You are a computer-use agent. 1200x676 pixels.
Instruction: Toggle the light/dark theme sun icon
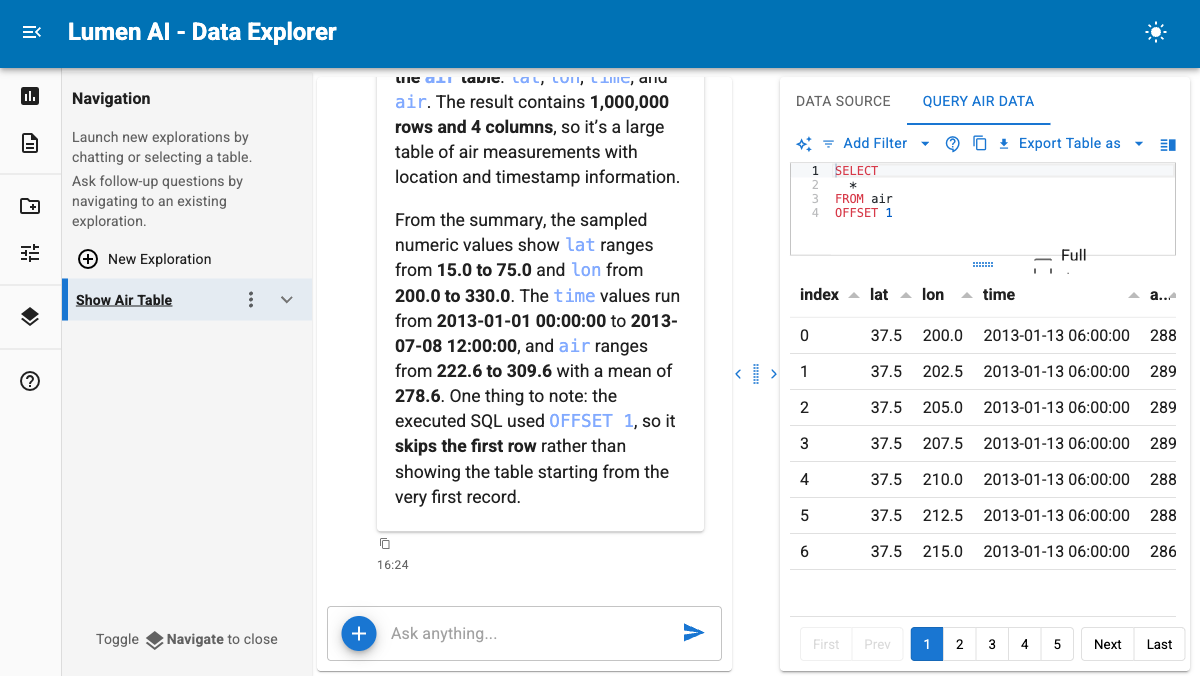point(1156,33)
